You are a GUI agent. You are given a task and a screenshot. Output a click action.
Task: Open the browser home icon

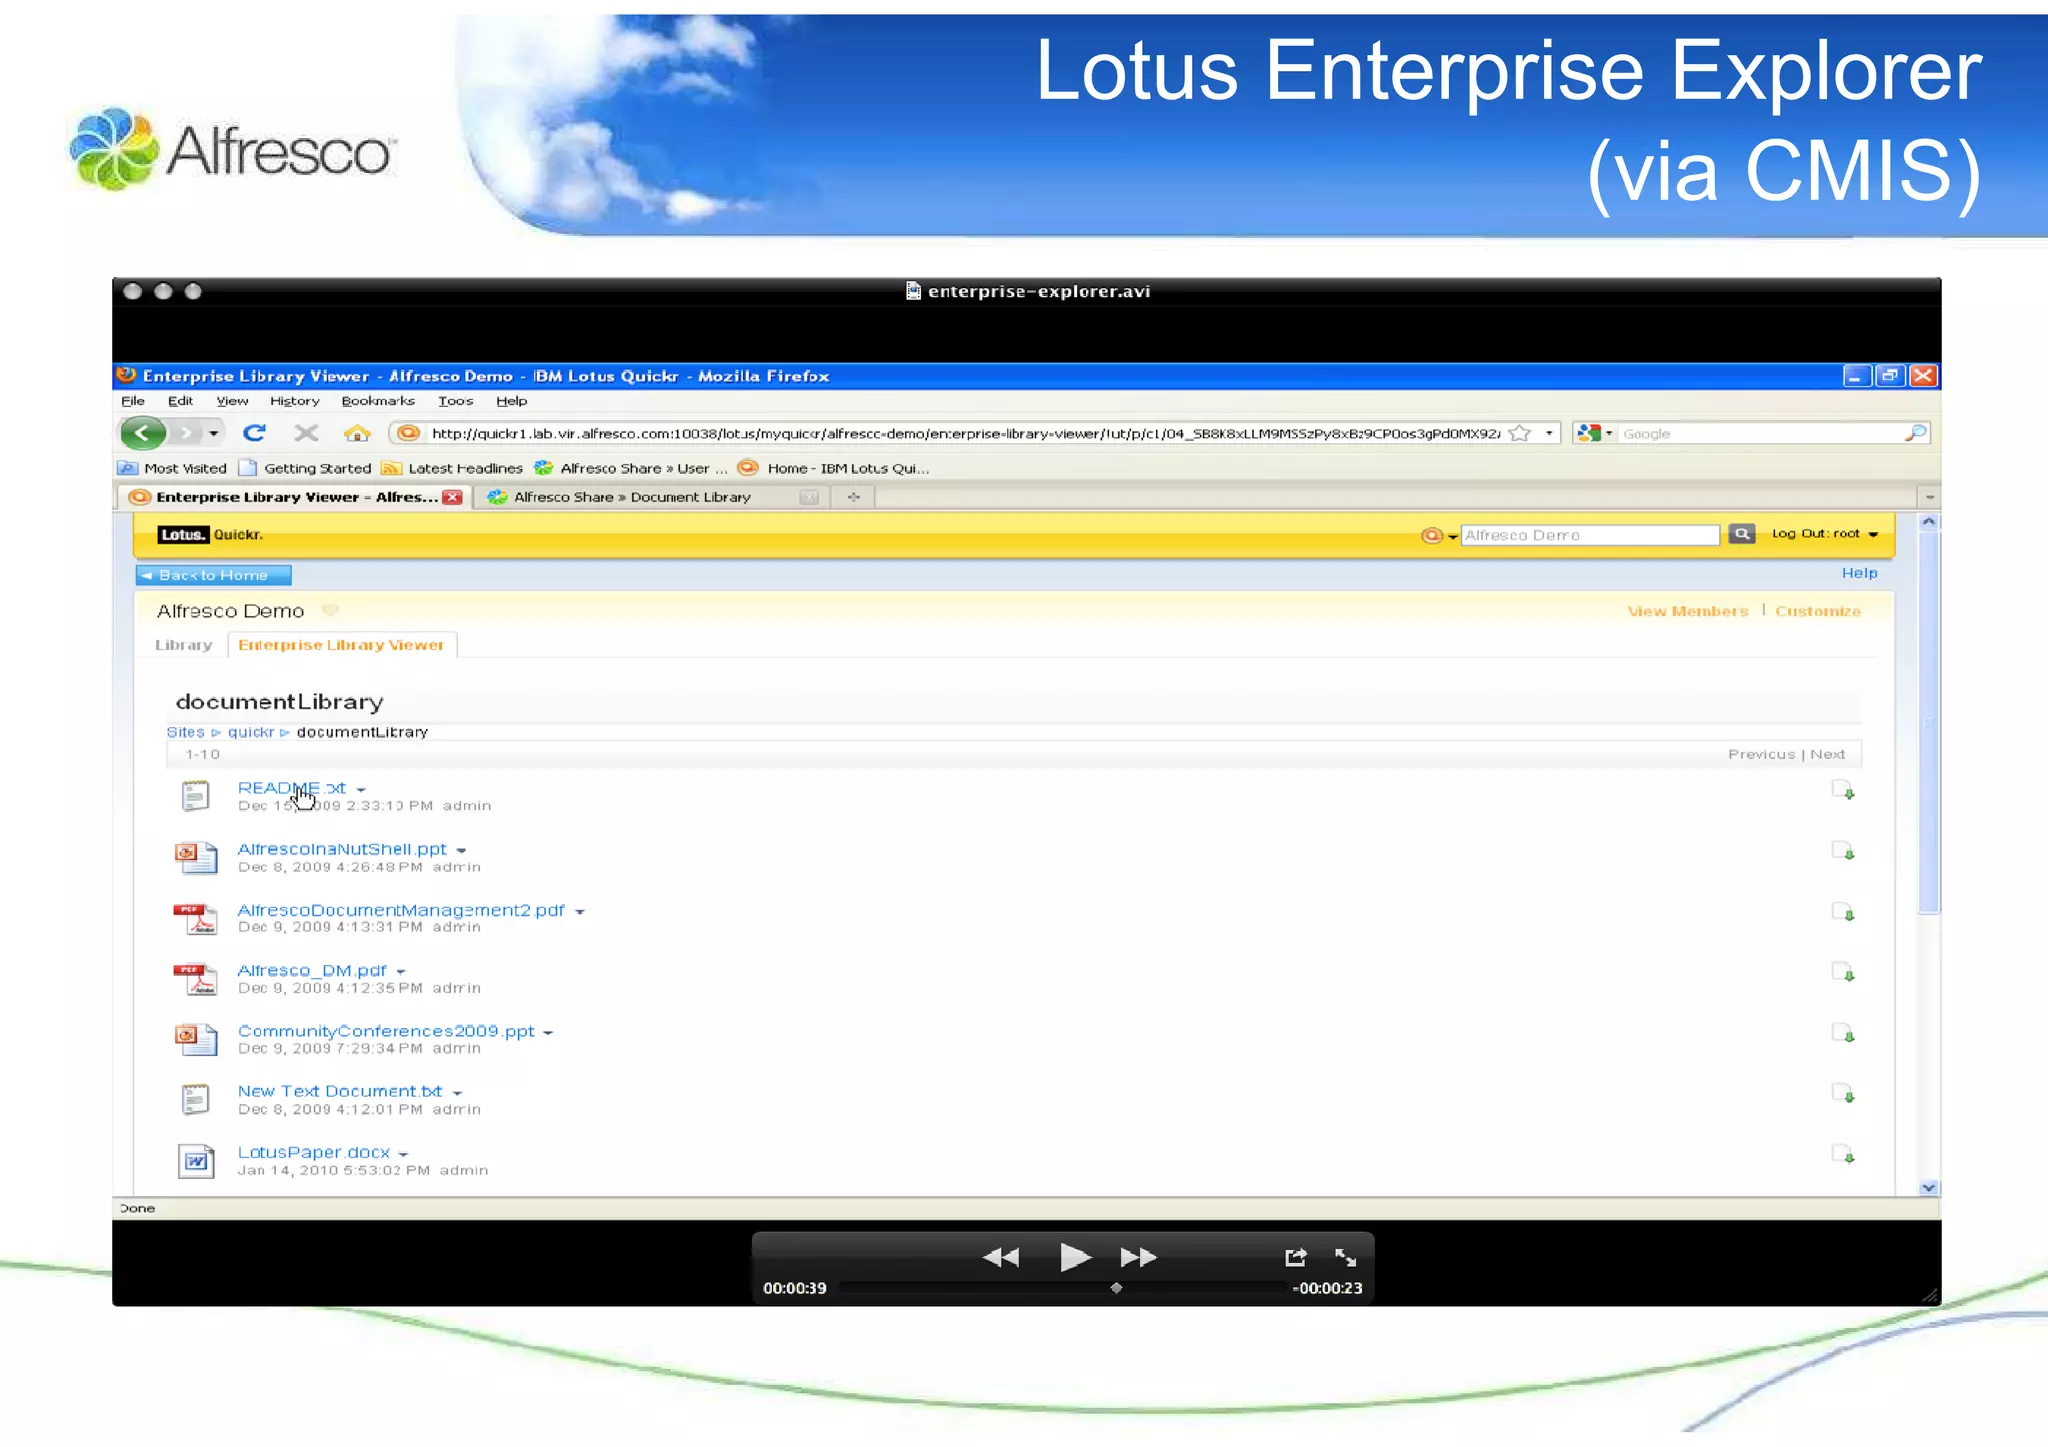357,433
